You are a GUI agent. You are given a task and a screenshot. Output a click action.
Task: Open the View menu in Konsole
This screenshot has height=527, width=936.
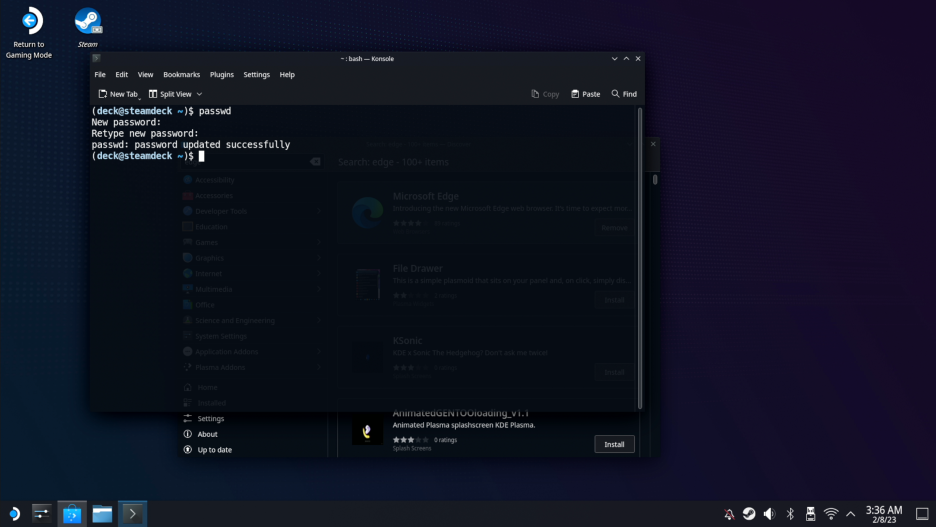[x=145, y=75]
